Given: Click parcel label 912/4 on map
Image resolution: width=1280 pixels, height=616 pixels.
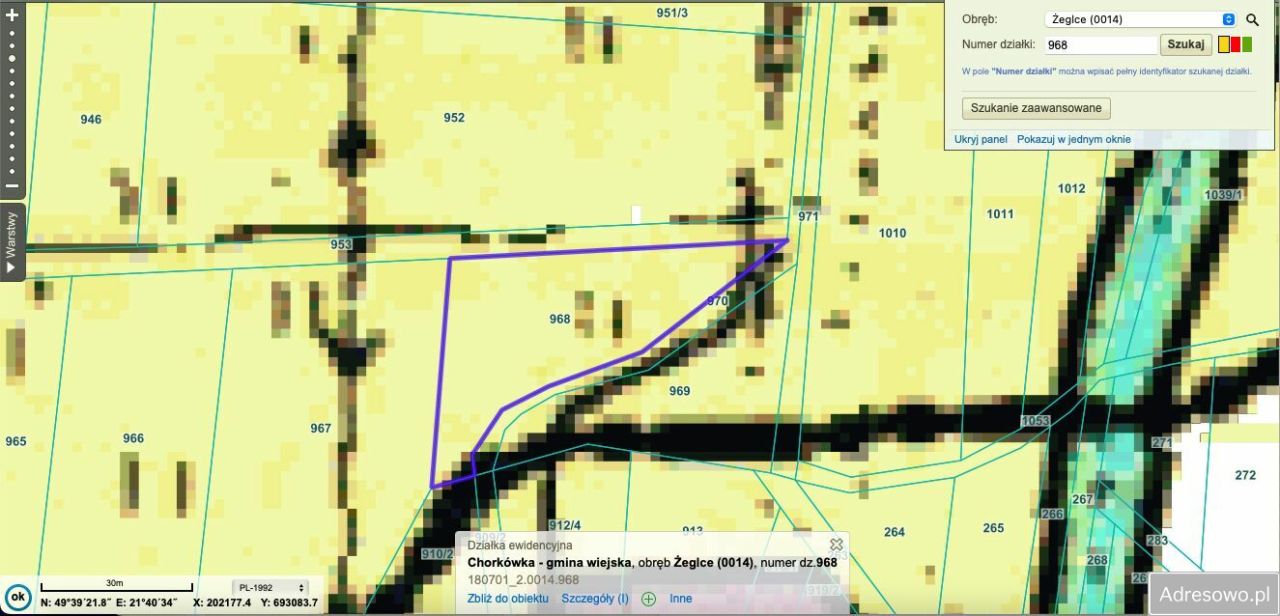Looking at the screenshot, I should pyautogui.click(x=565, y=525).
